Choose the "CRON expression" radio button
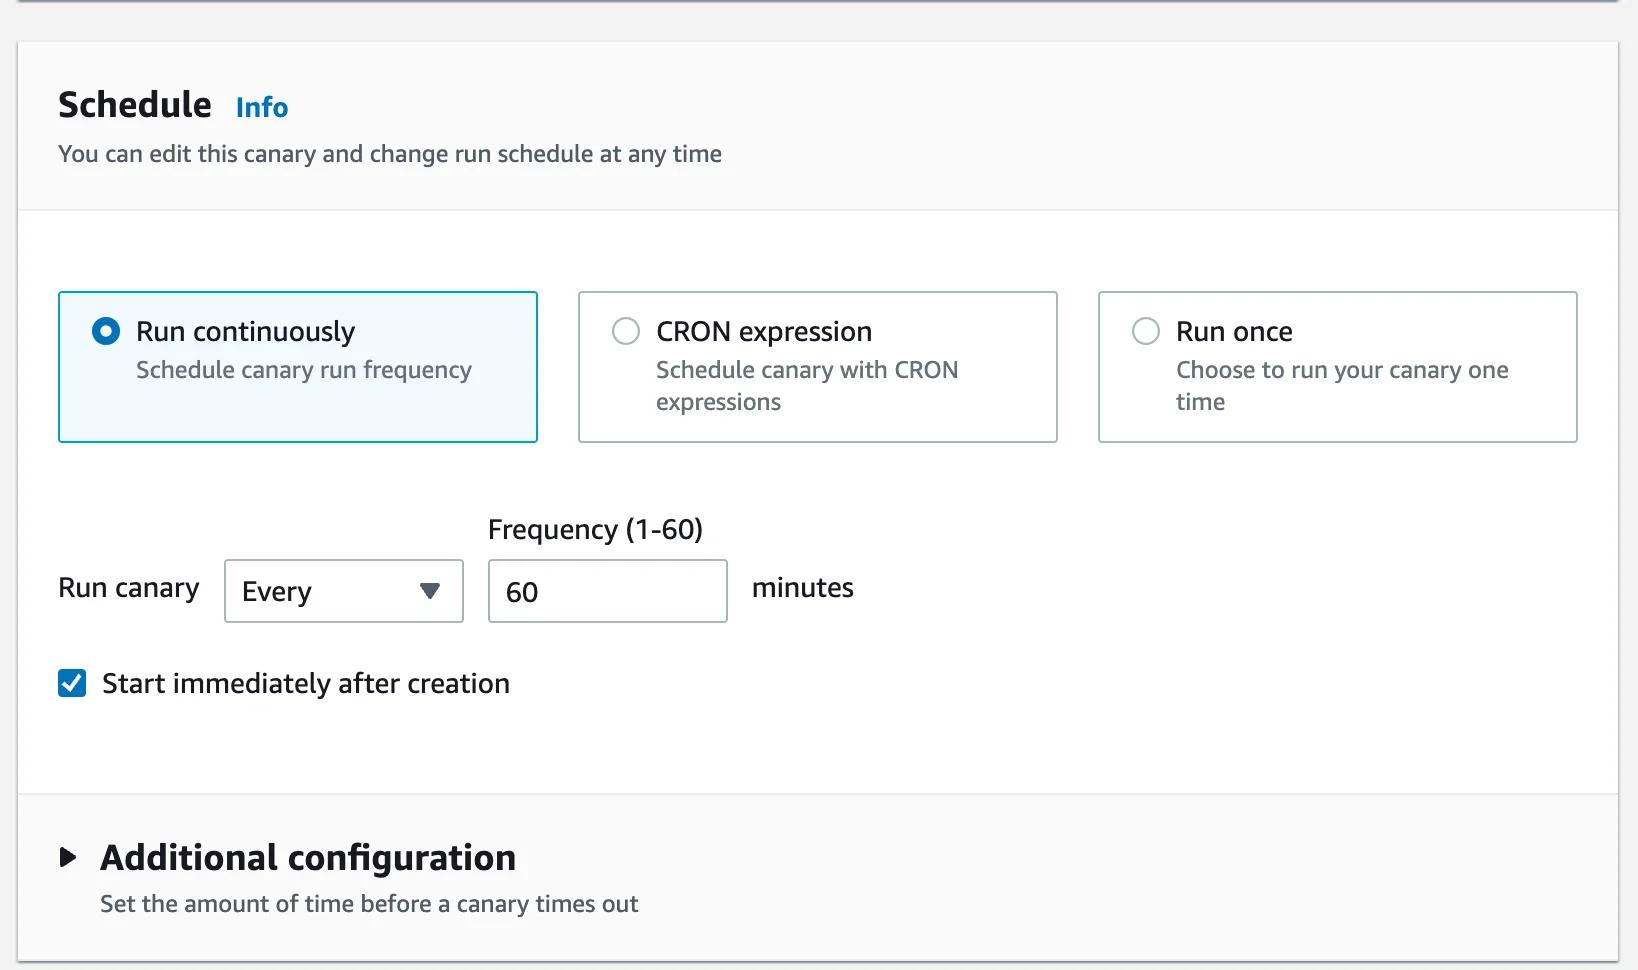Screen dimensions: 1638x970 pos(625,331)
